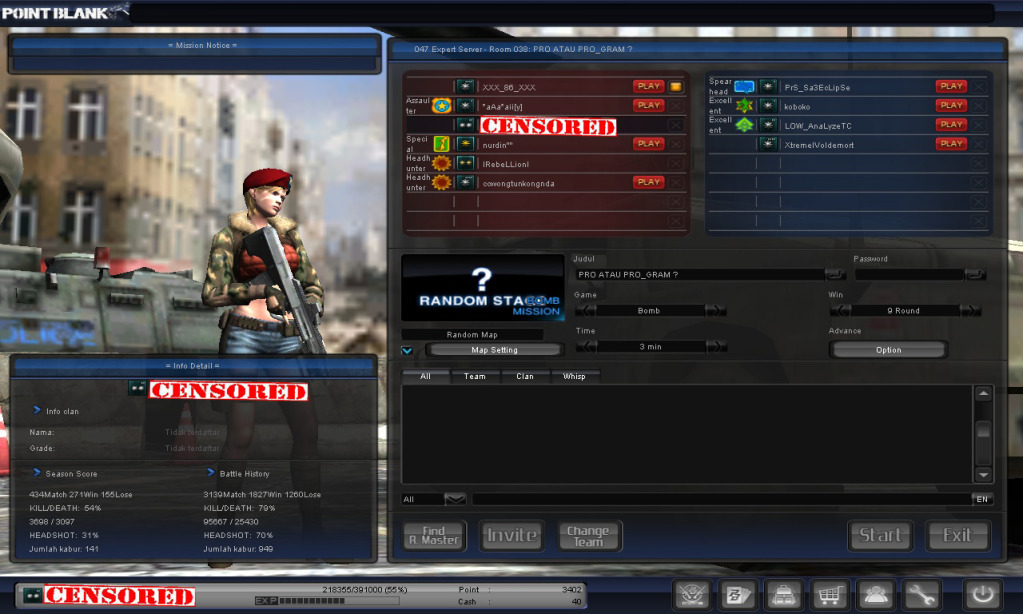The height and width of the screenshot is (614, 1023).
Task: Click the edit icon beside Judul field
Action: (834, 274)
